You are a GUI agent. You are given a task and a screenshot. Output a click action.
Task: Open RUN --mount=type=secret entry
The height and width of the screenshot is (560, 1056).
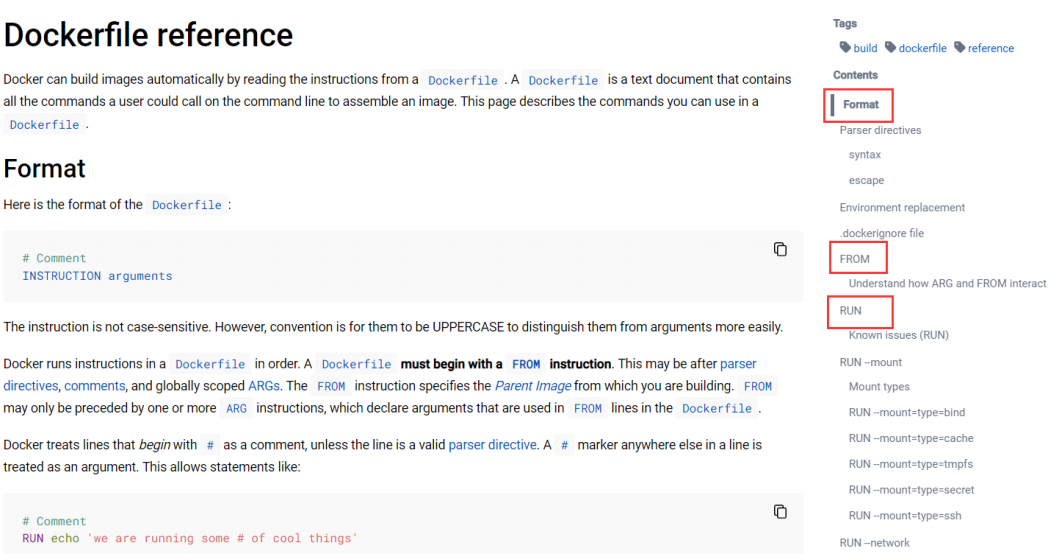(911, 490)
